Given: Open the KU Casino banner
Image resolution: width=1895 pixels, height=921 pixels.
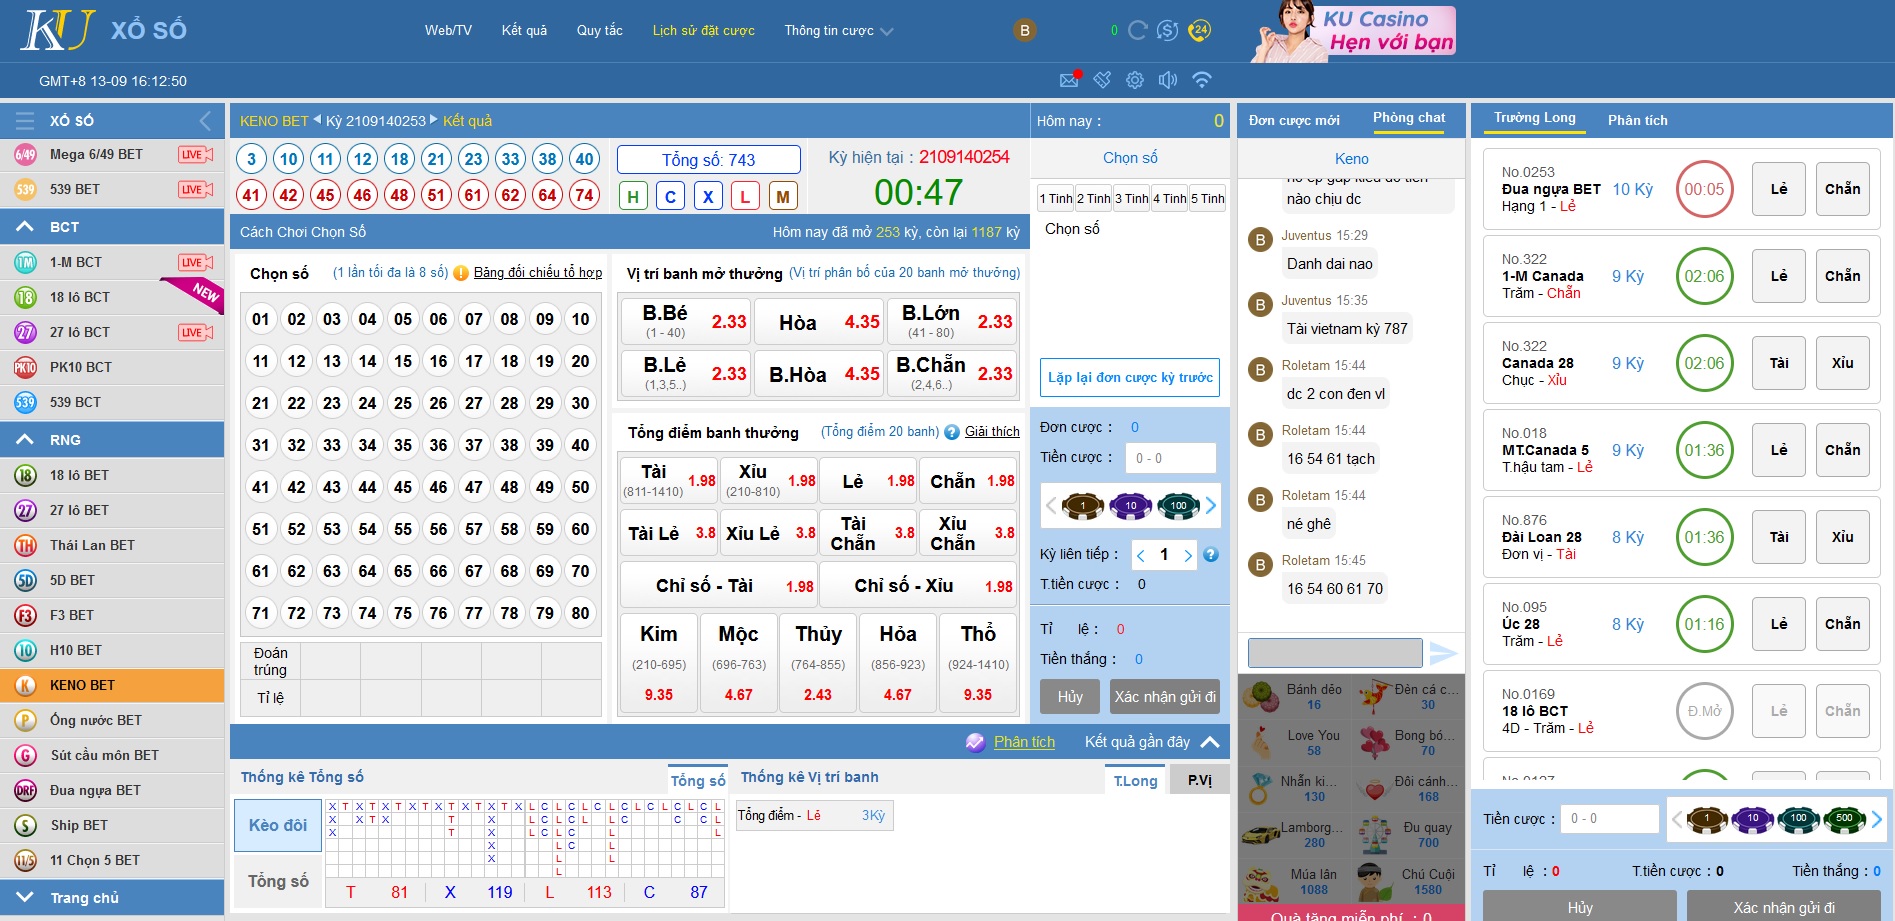Looking at the screenshot, I should click(1355, 31).
